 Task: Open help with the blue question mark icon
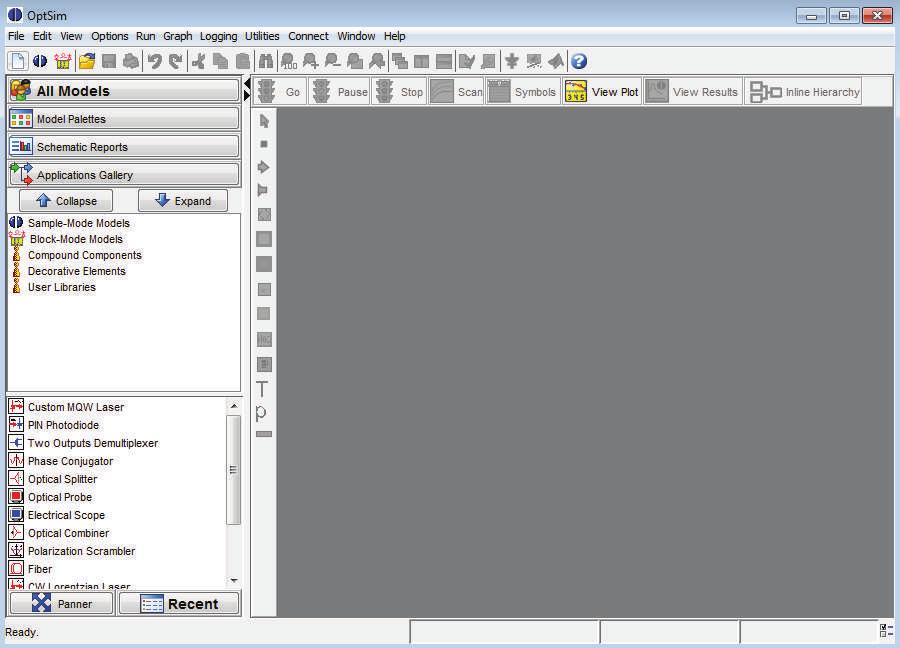tap(579, 61)
